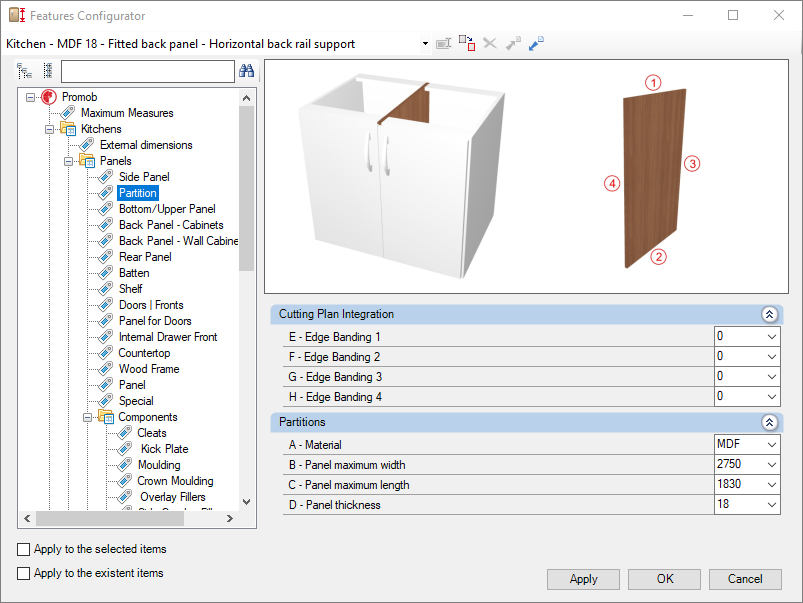Click the white cabinet preview image
This screenshot has width=803, height=603.
[x=402, y=177]
